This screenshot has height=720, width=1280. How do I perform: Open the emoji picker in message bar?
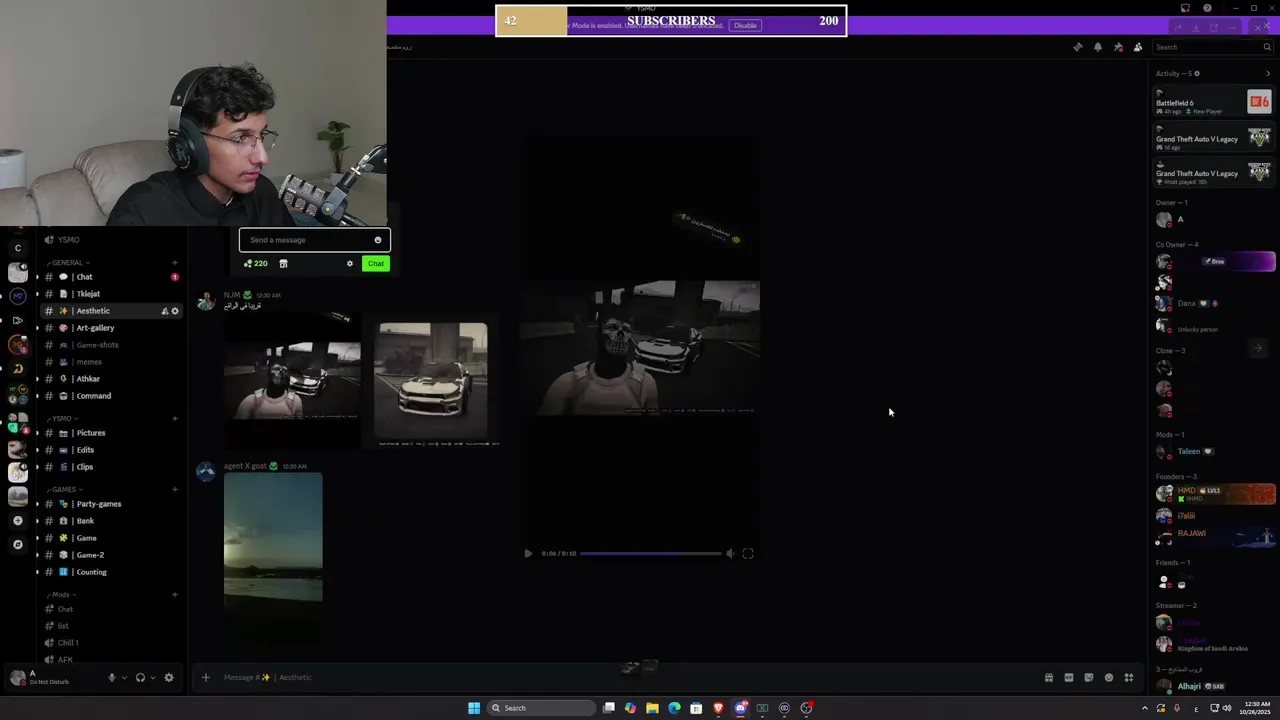(1109, 677)
